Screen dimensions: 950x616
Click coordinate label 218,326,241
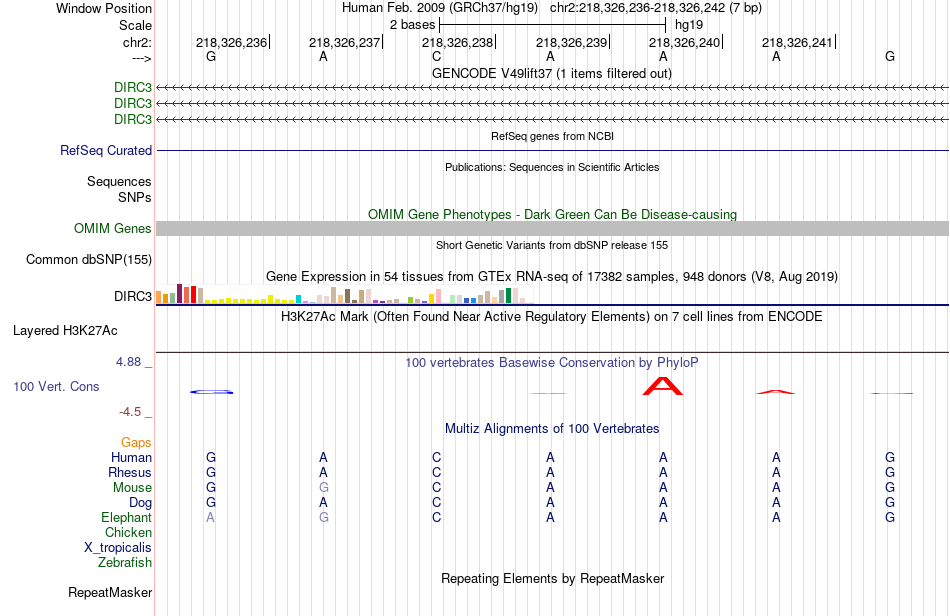[797, 42]
